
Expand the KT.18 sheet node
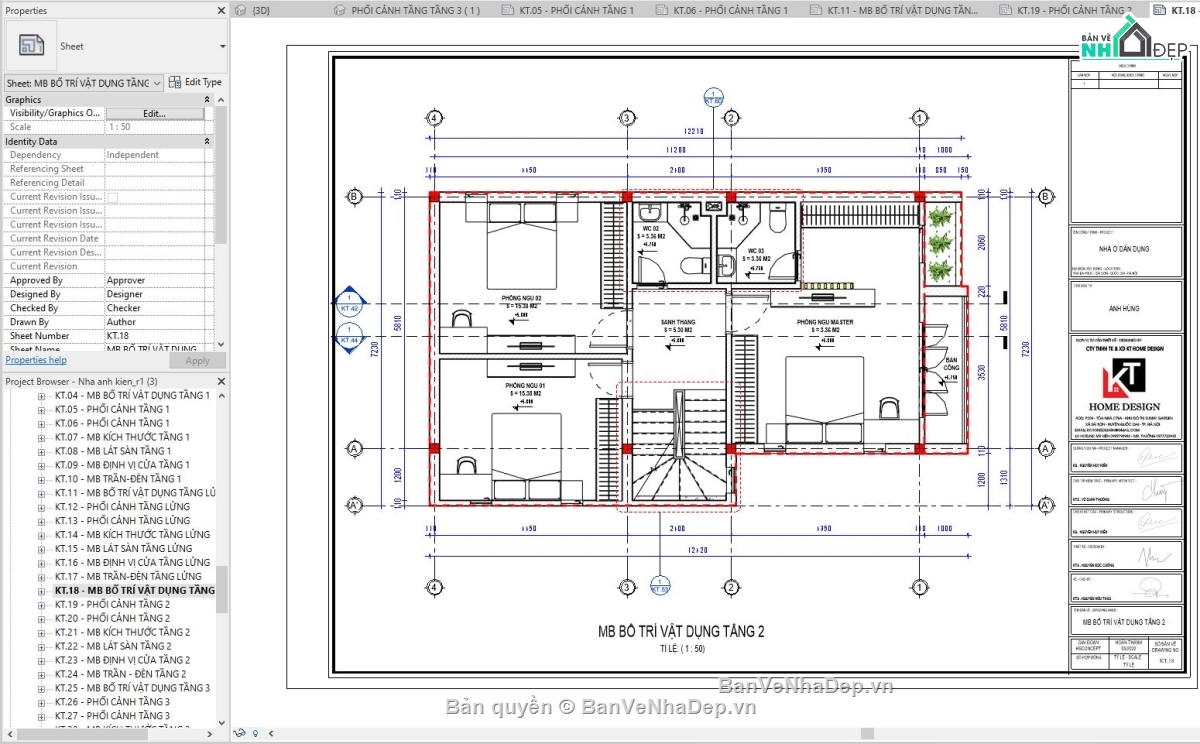point(41,591)
